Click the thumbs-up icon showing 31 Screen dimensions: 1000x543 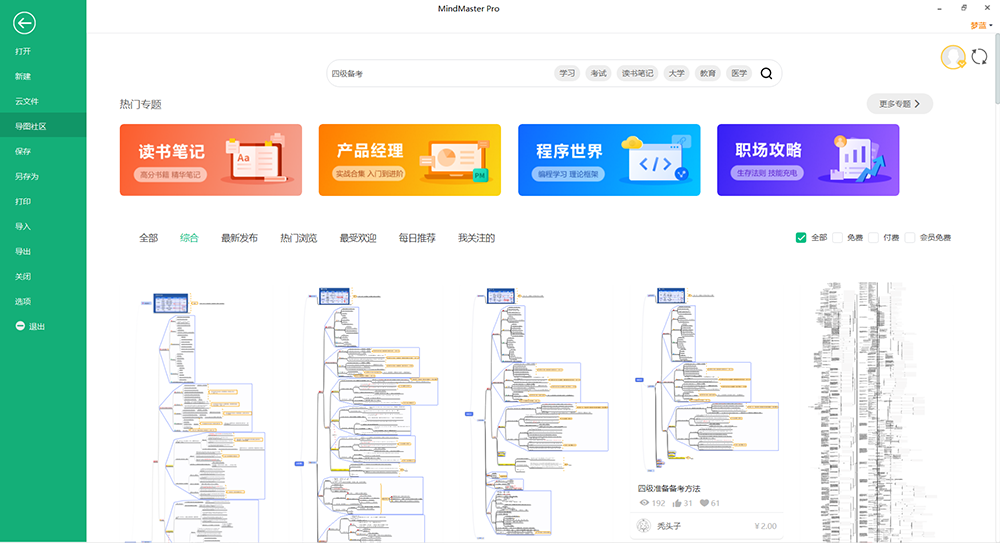(677, 503)
